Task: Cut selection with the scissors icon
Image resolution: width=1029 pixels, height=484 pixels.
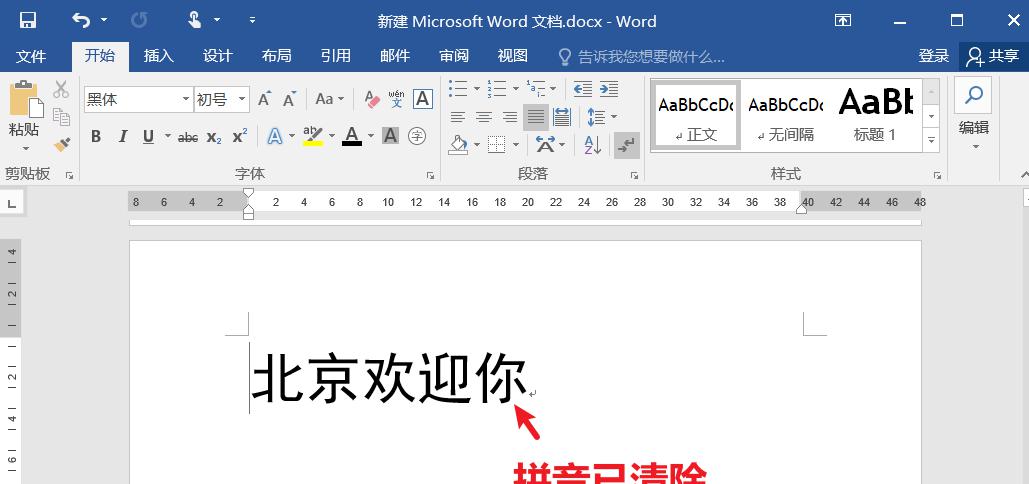Action: point(61,89)
